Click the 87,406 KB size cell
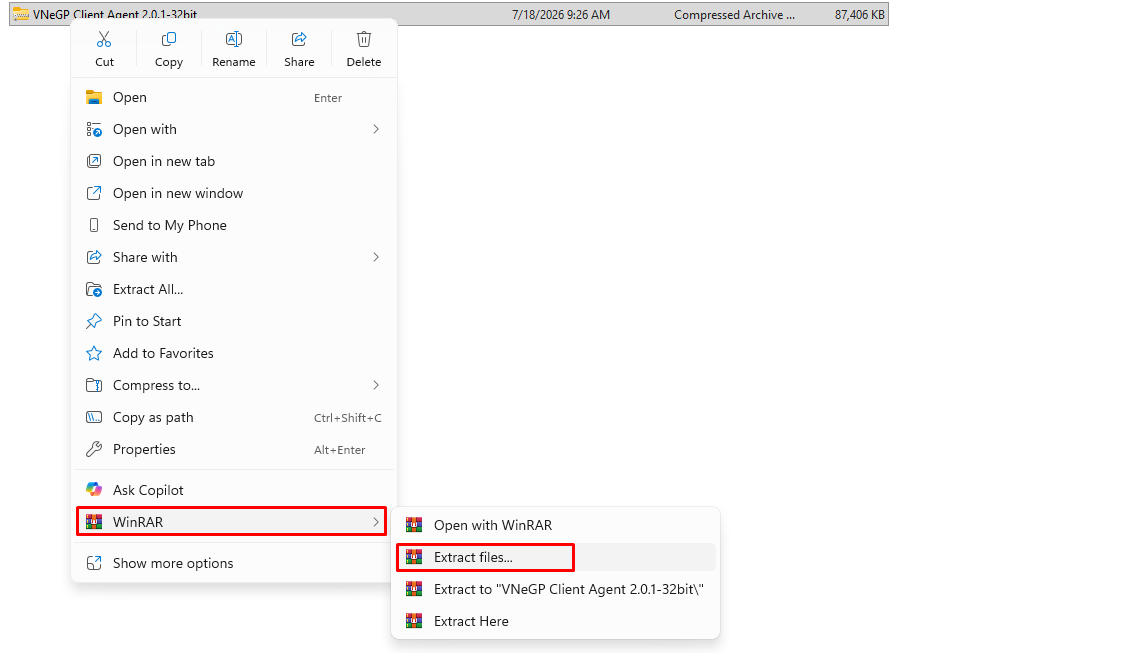This screenshot has width=1146, height=653. click(860, 15)
